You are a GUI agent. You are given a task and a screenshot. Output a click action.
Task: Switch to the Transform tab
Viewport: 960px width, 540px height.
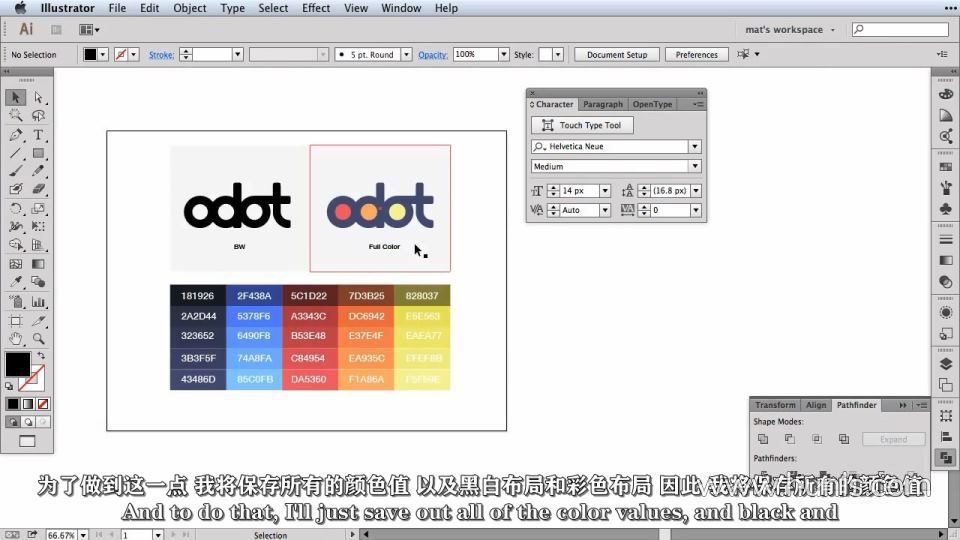tap(775, 405)
